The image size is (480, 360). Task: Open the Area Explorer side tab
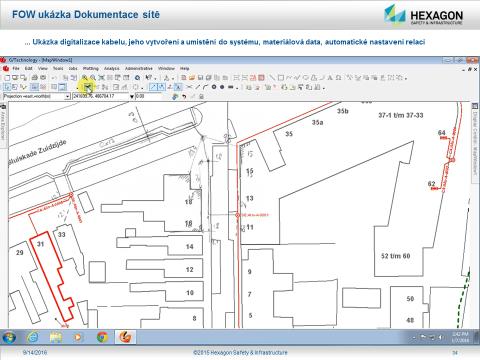(3, 125)
